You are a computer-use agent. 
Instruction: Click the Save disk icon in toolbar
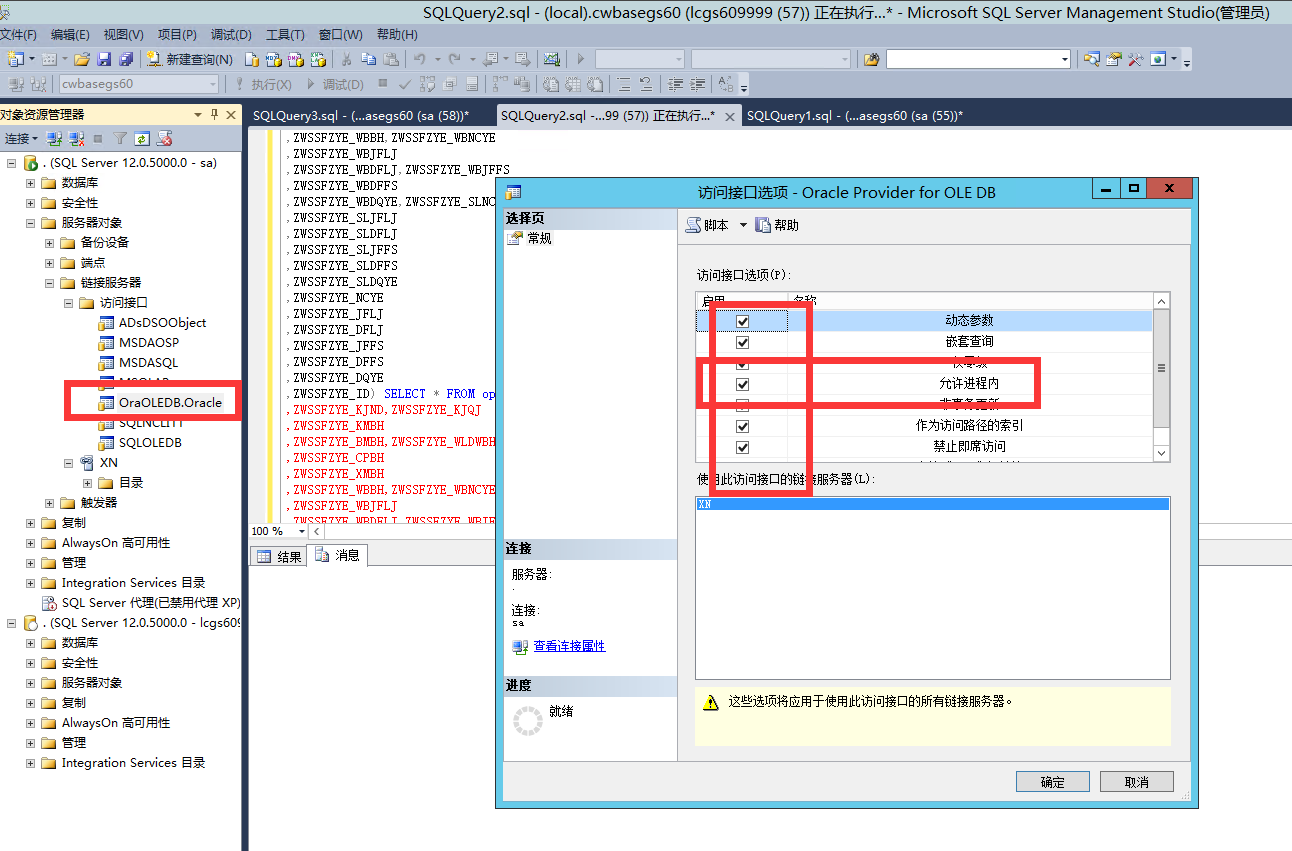pos(104,60)
